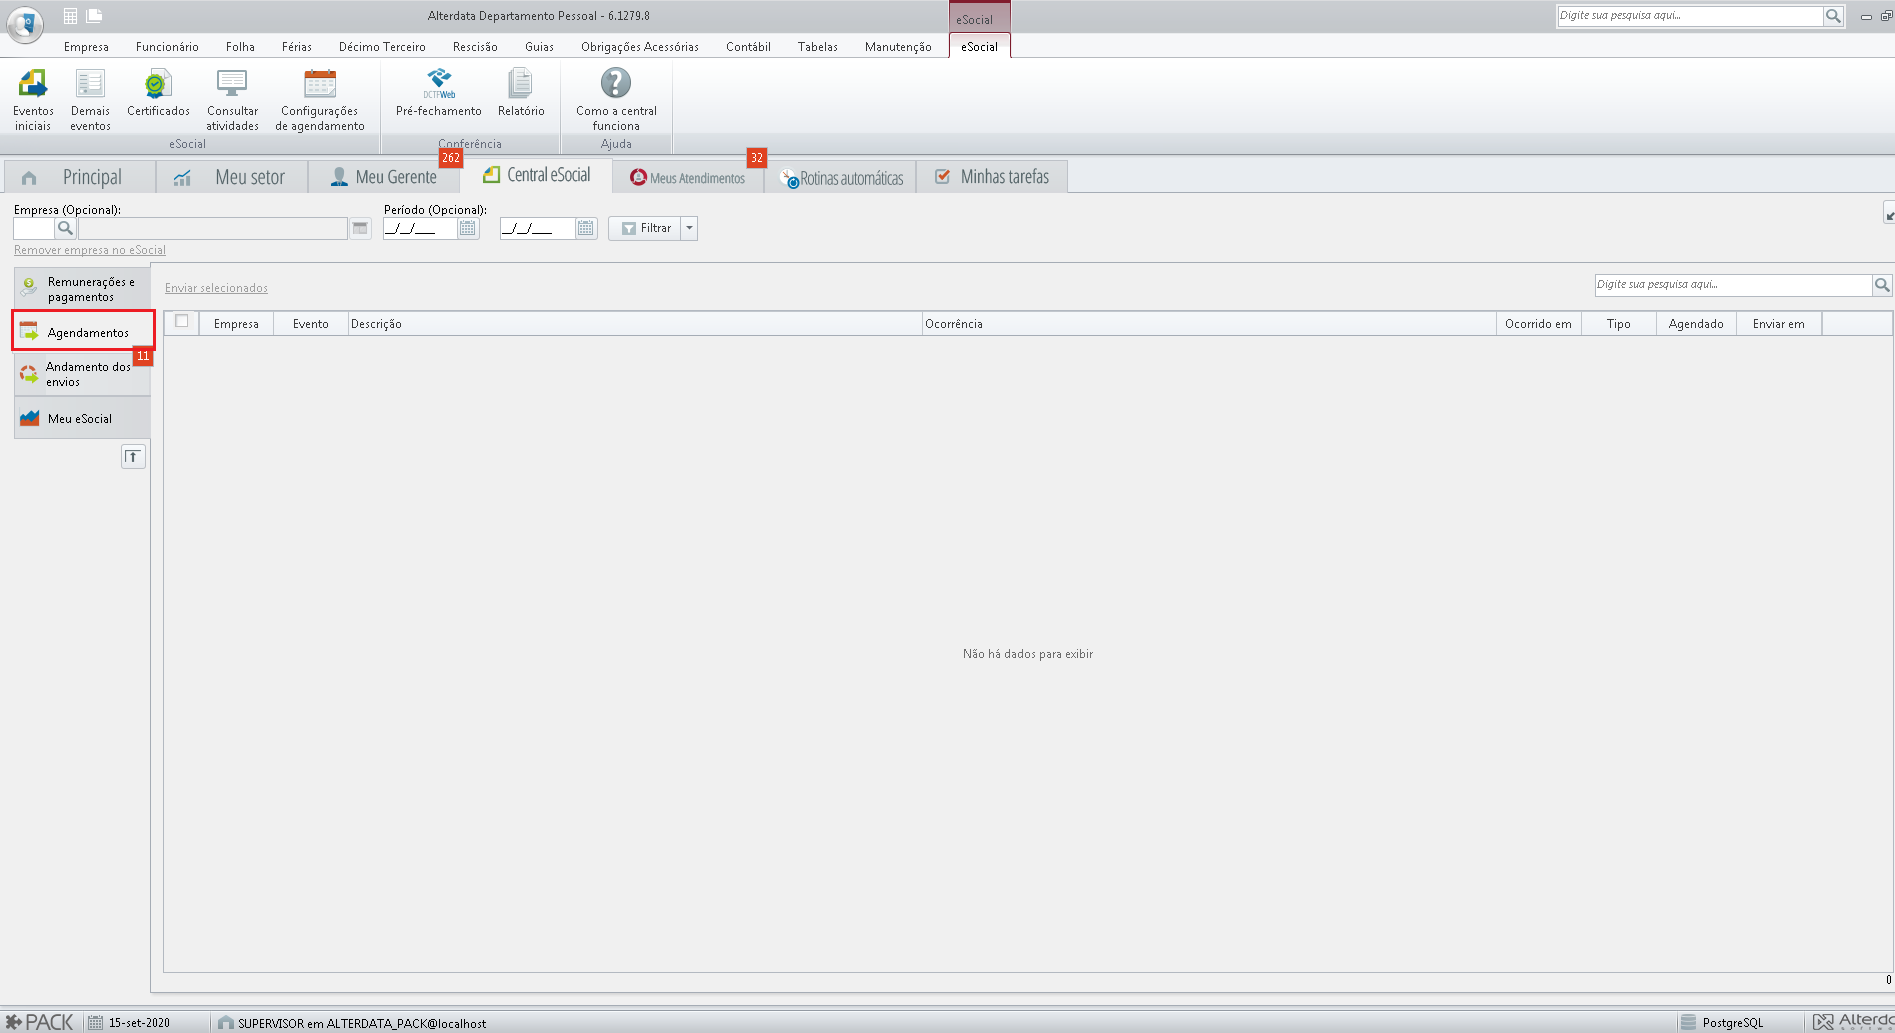Image resolution: width=1895 pixels, height=1033 pixels.
Task: Open Certificados ribbon icon
Action: coord(158,93)
